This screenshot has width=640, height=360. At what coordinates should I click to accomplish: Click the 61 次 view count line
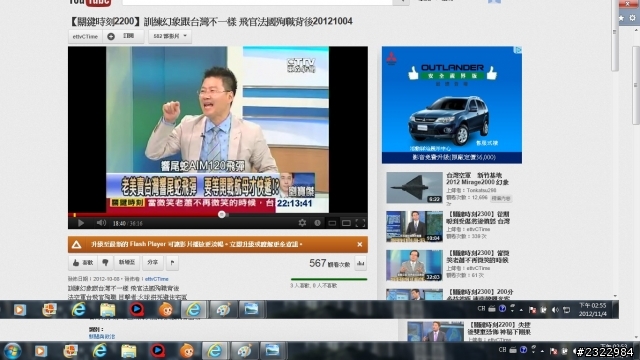click(x=465, y=276)
